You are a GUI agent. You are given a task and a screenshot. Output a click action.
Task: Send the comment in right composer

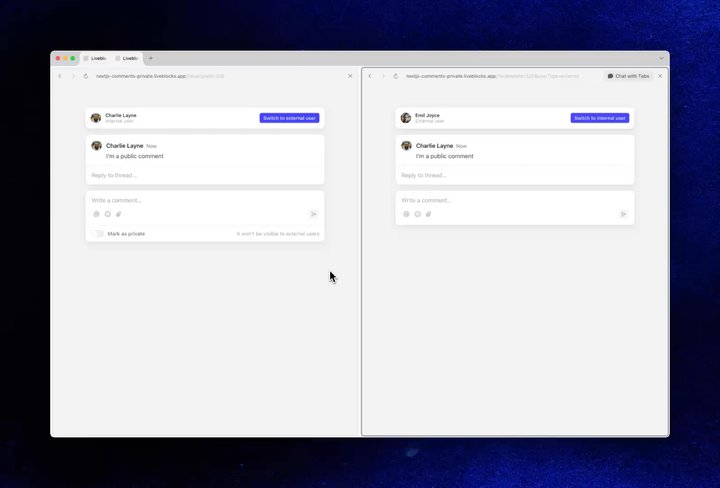pyautogui.click(x=624, y=214)
